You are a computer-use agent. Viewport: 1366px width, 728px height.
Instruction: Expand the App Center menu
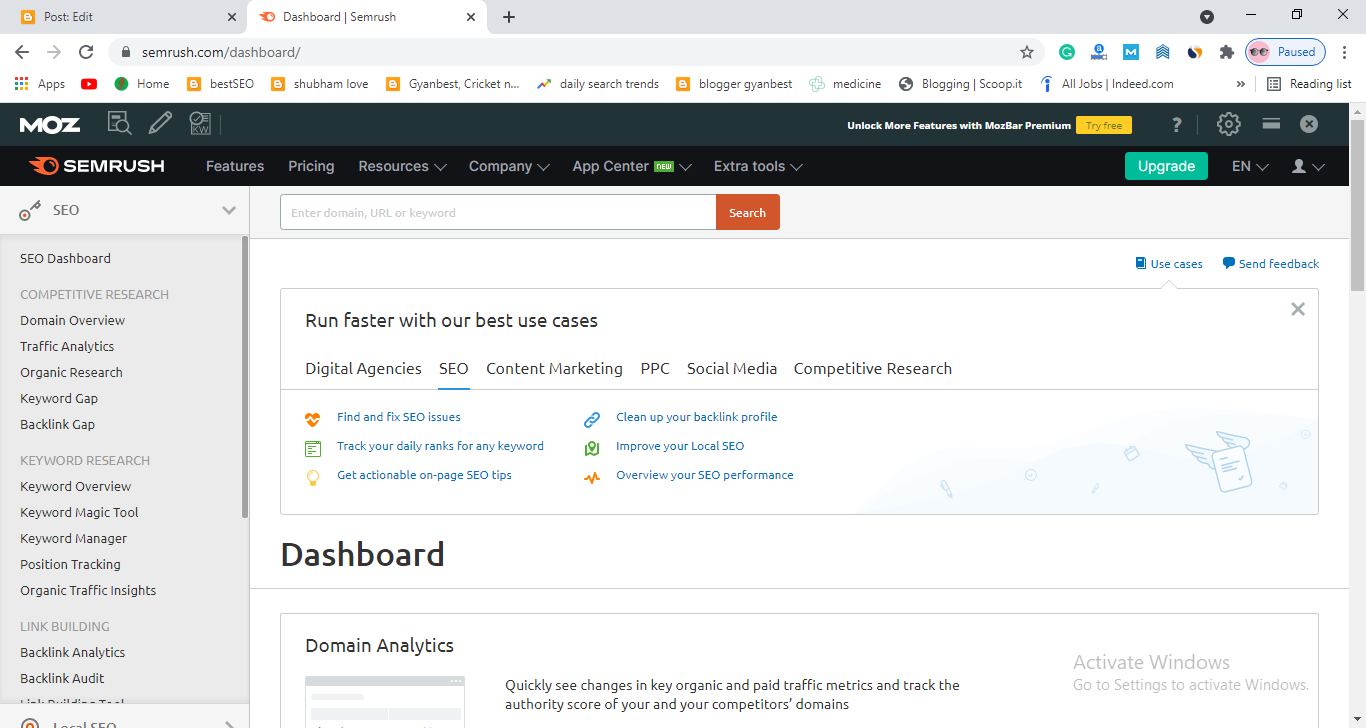pyautogui.click(x=632, y=166)
